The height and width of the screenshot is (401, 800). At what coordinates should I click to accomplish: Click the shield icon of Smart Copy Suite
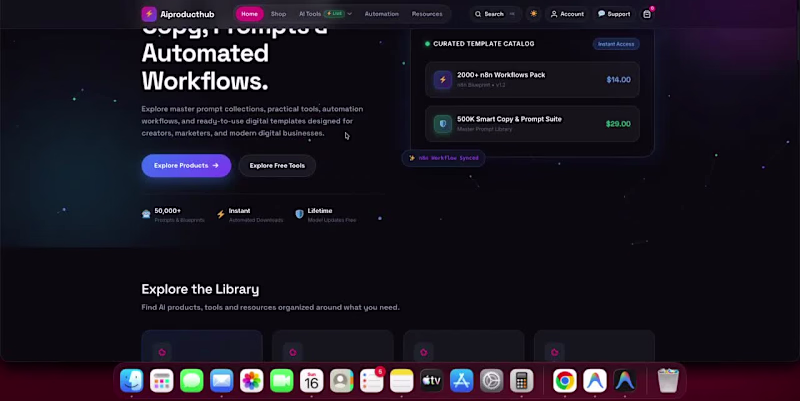[443, 123]
